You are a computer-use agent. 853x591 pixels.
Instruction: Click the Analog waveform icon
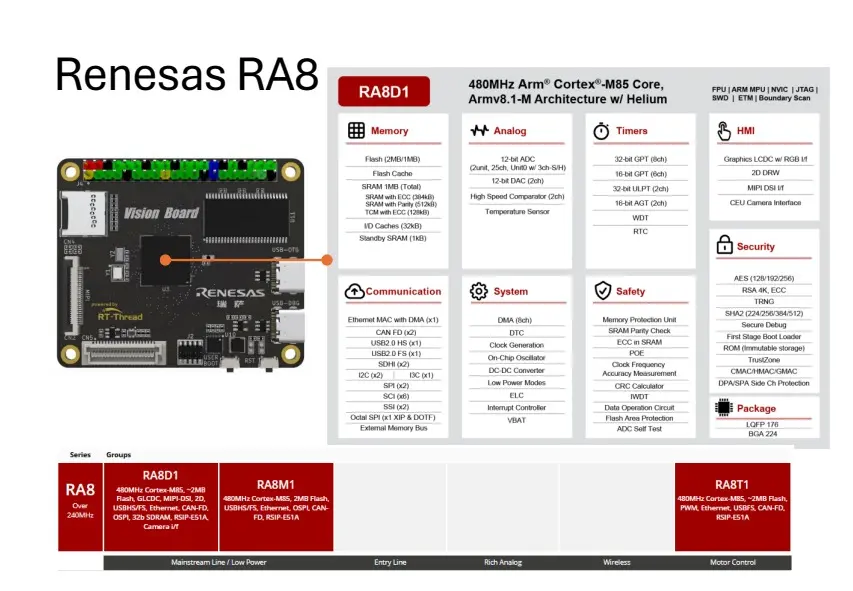coord(477,131)
